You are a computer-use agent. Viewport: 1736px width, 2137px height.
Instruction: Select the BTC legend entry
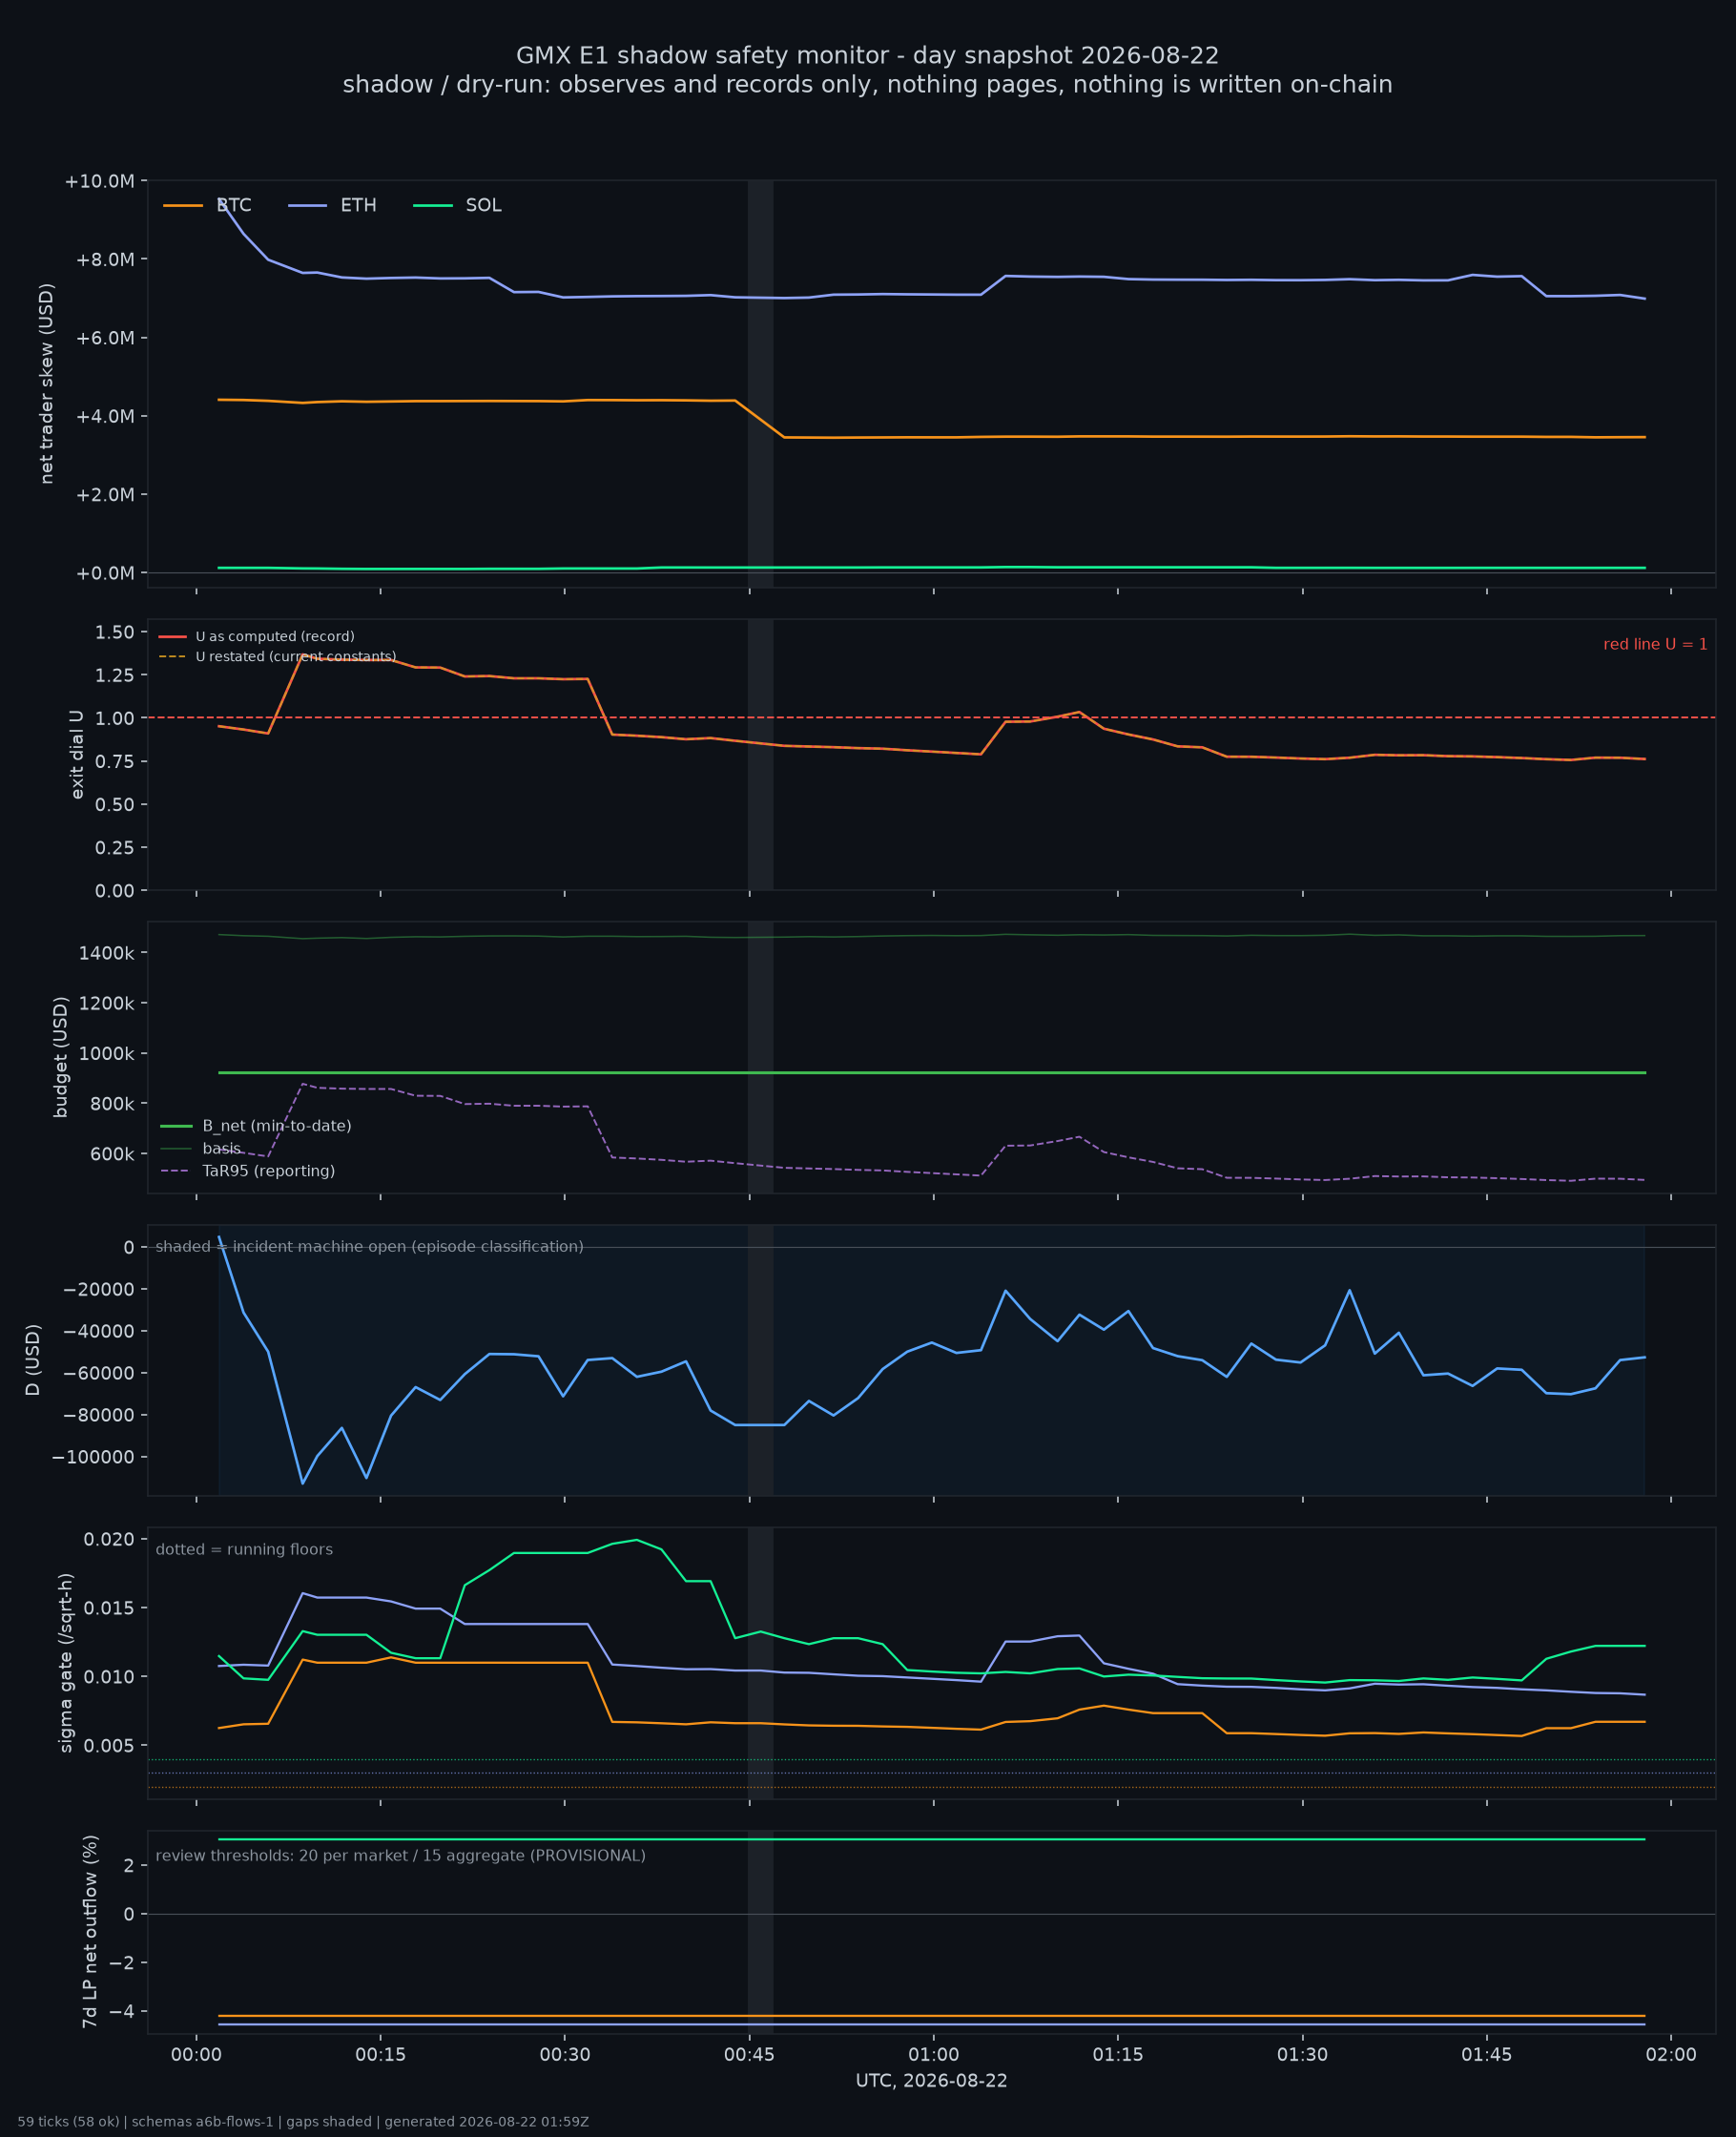coord(208,205)
